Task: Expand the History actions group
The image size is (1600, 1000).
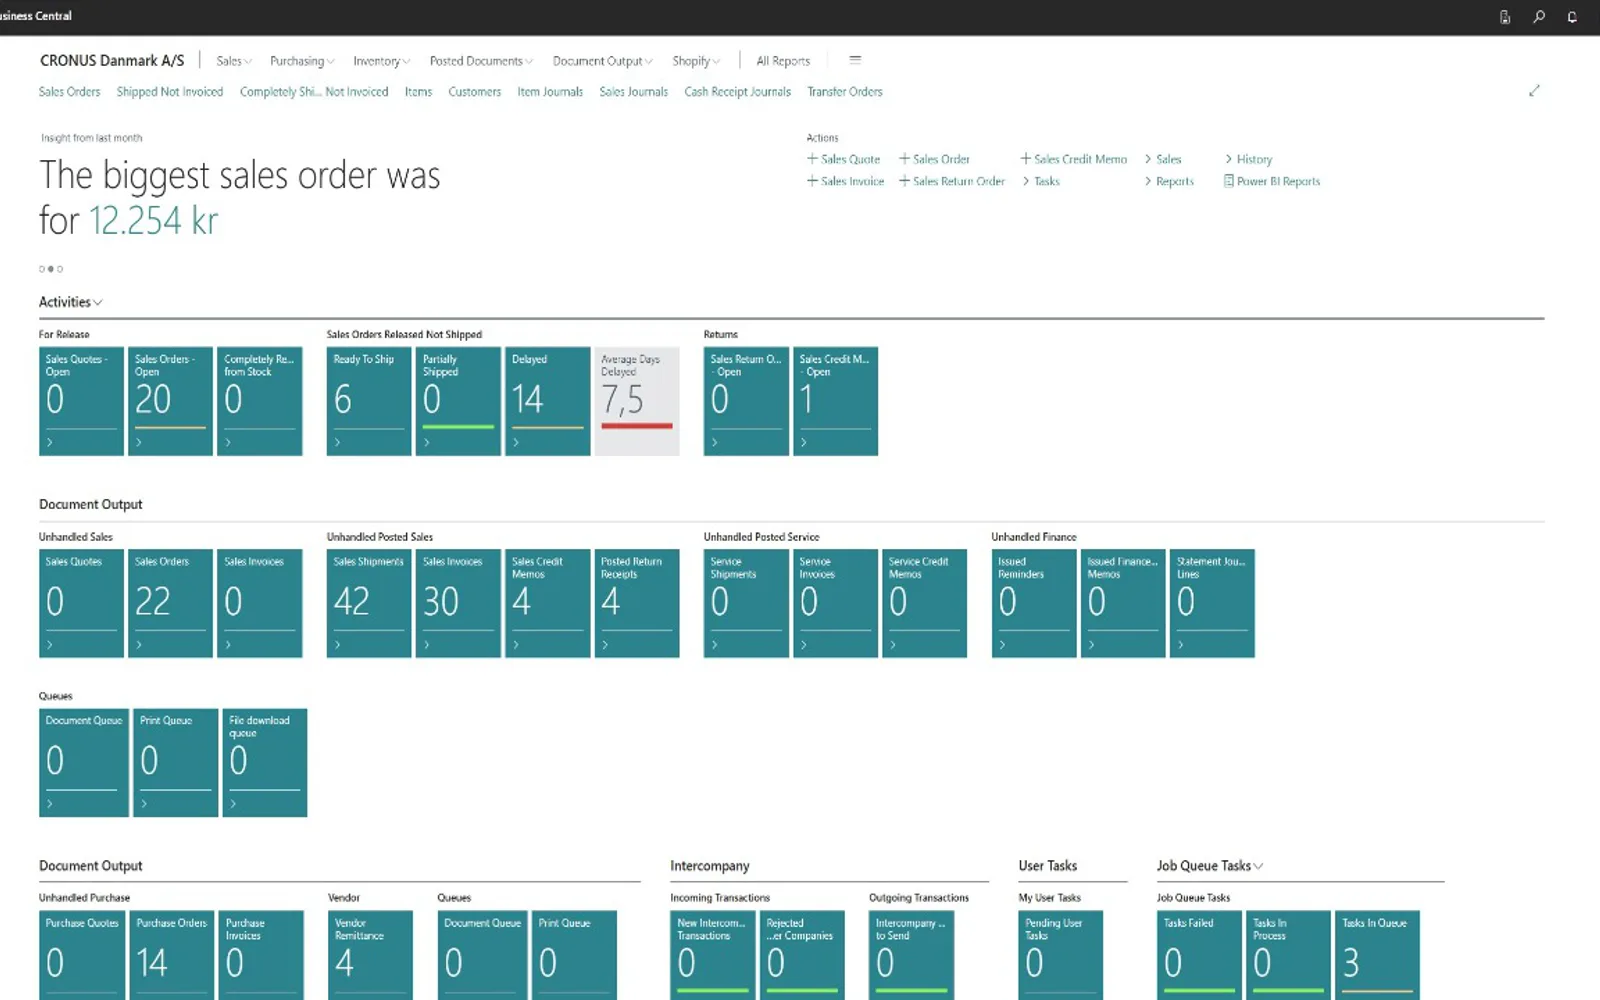Action: point(1248,159)
